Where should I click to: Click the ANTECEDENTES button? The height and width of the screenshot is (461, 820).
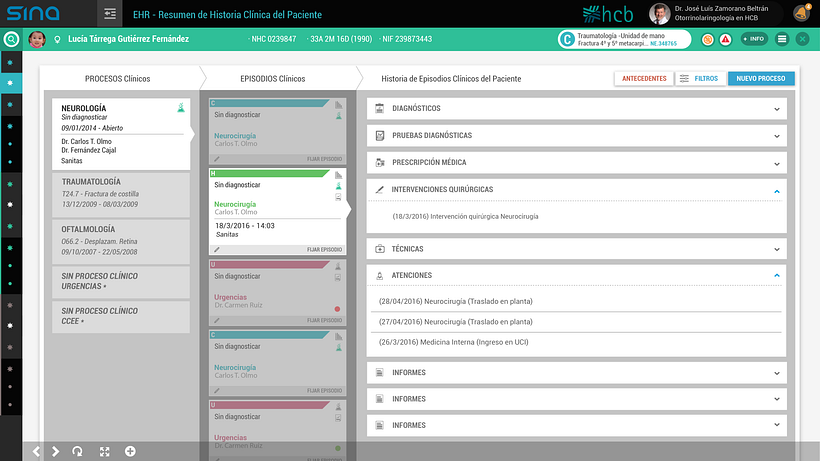tap(644, 78)
